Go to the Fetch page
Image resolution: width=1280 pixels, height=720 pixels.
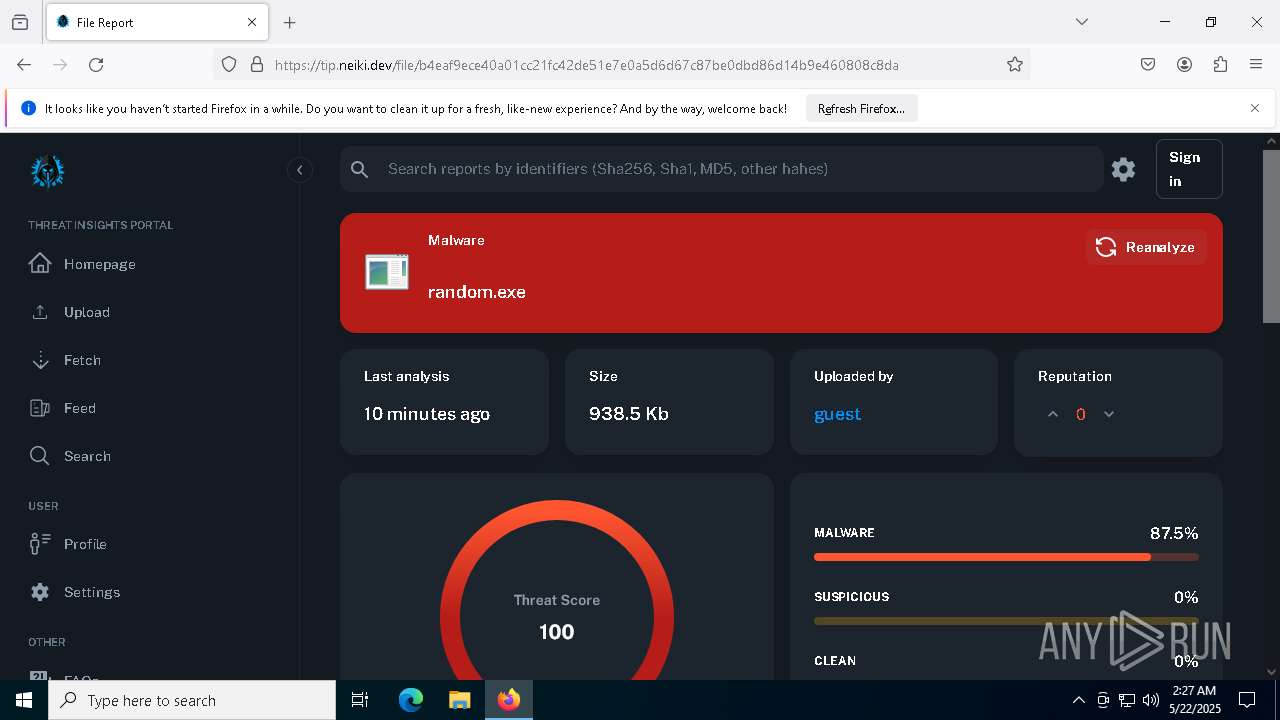pos(65,360)
